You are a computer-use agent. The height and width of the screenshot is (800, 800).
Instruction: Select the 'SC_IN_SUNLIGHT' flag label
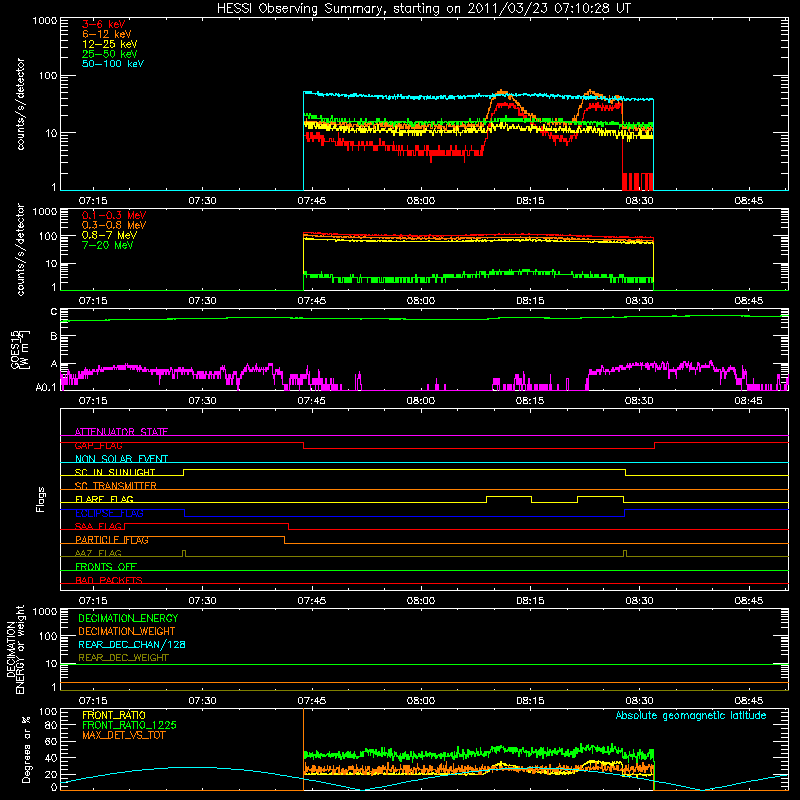[x=115, y=472]
